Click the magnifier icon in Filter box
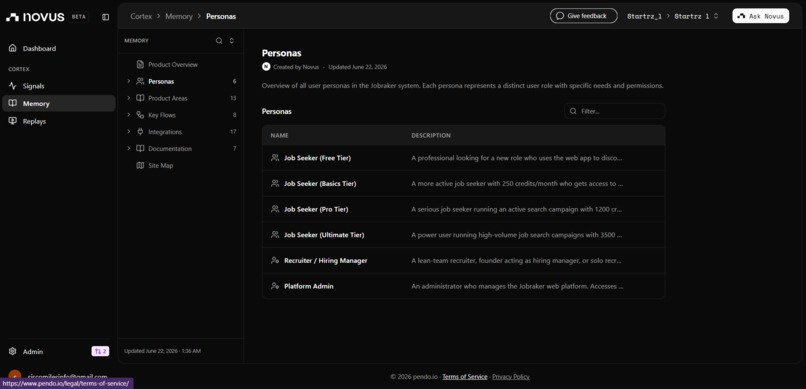 click(x=573, y=111)
